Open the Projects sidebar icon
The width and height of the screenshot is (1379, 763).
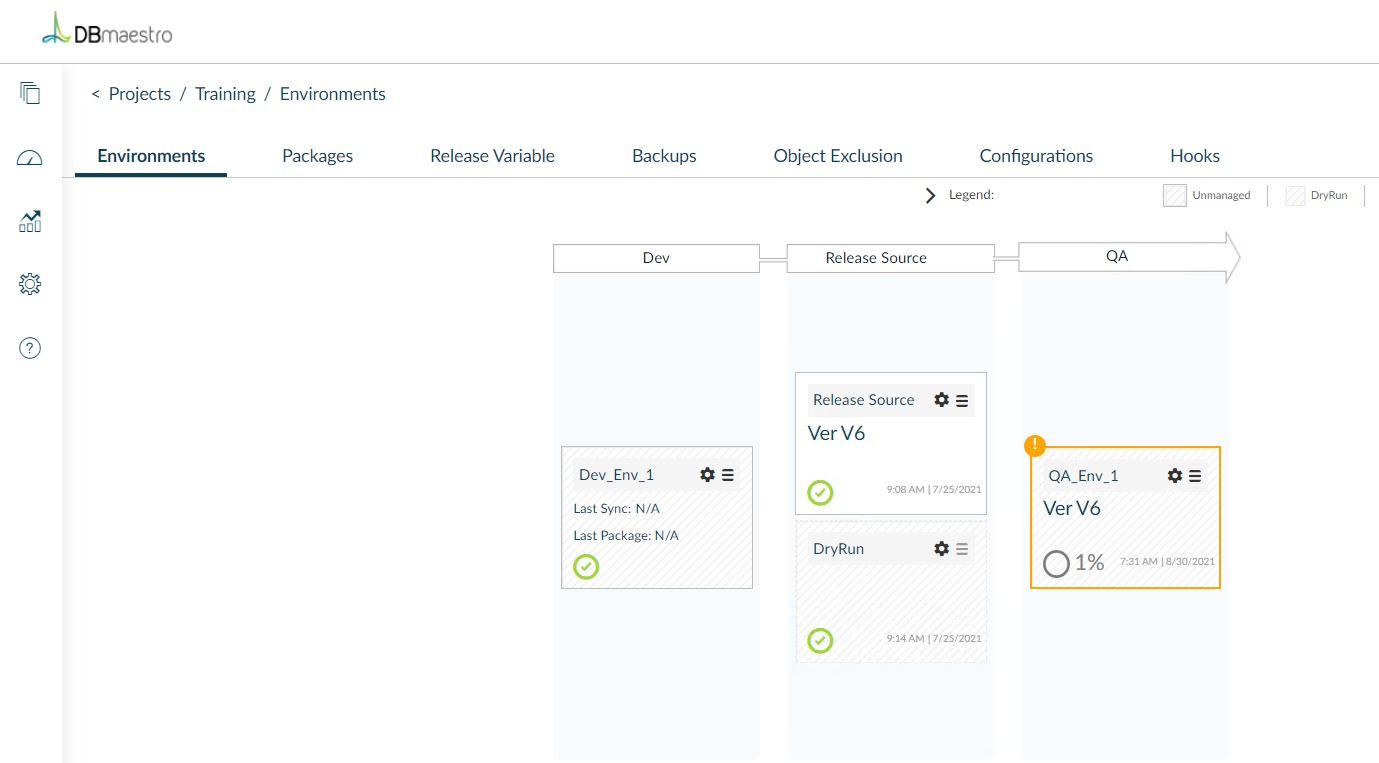tap(30, 92)
